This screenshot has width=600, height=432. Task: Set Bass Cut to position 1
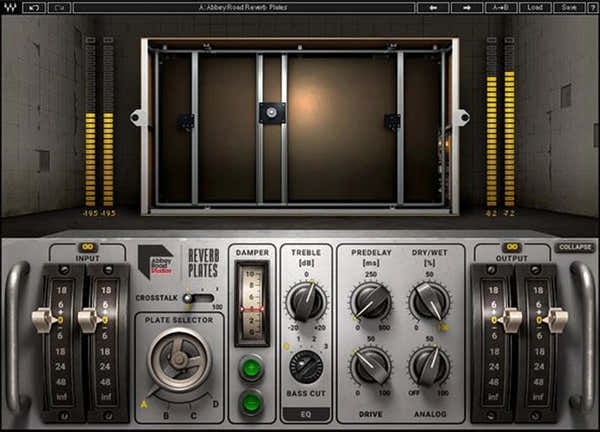[298, 339]
